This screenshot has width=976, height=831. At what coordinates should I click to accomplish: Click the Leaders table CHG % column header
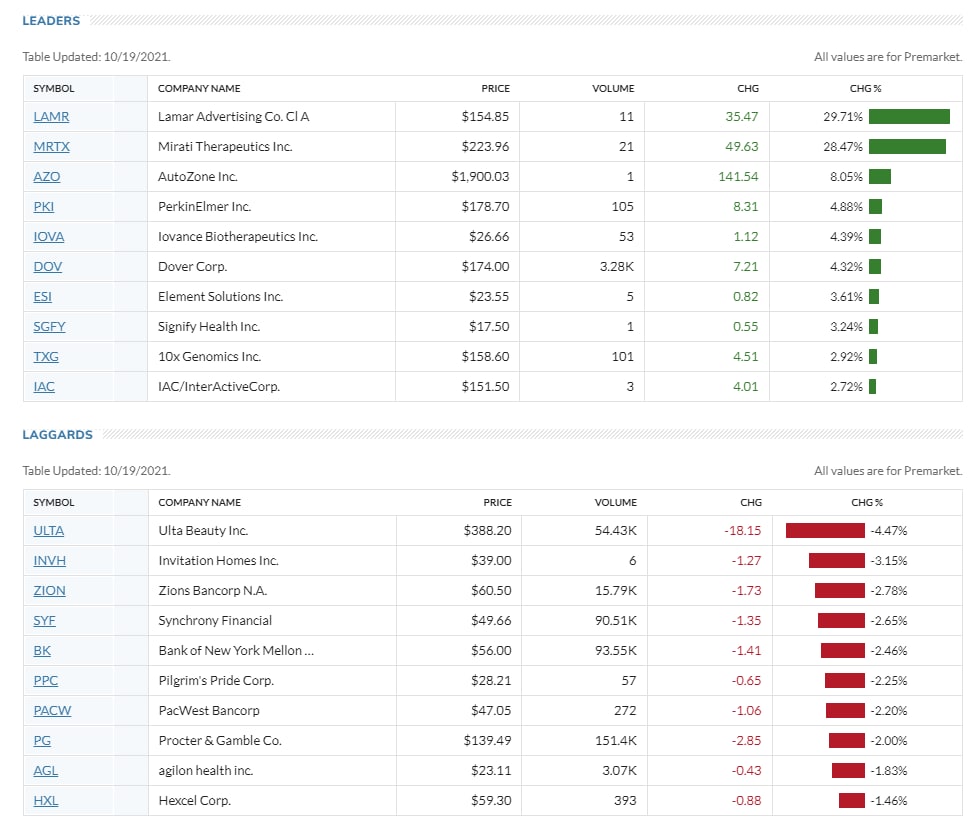(866, 88)
